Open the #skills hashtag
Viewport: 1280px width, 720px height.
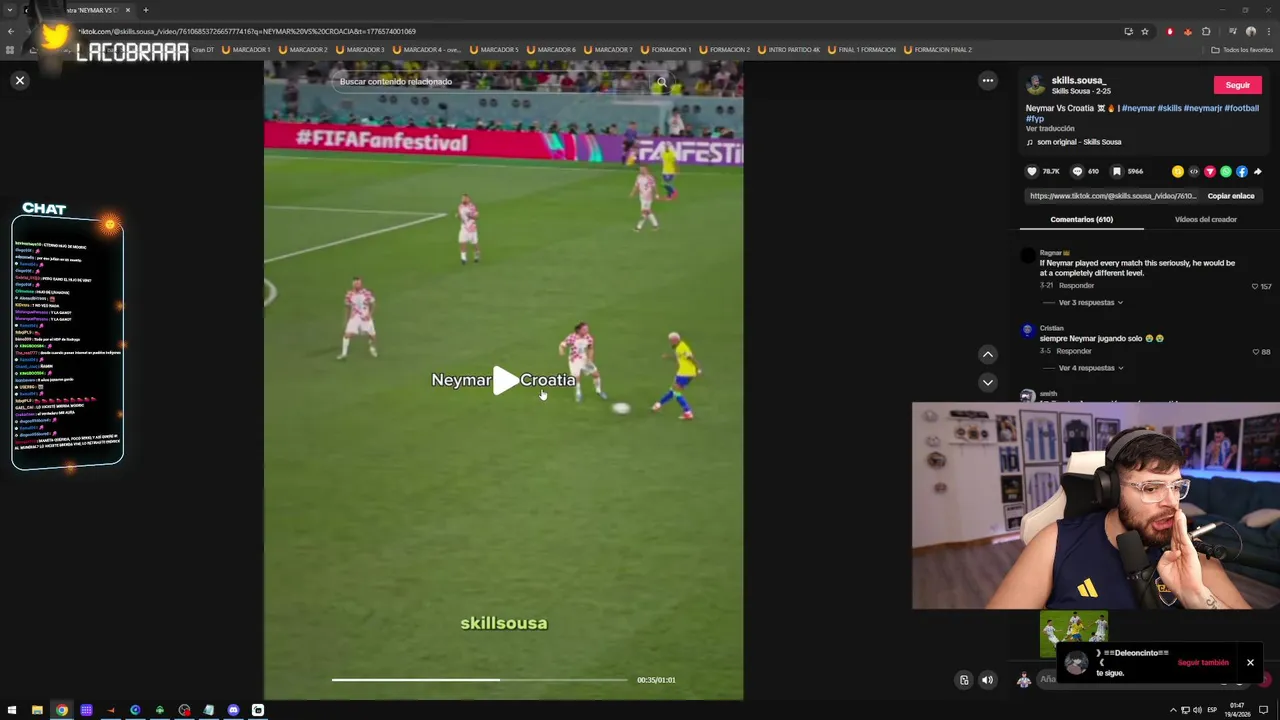1169,108
